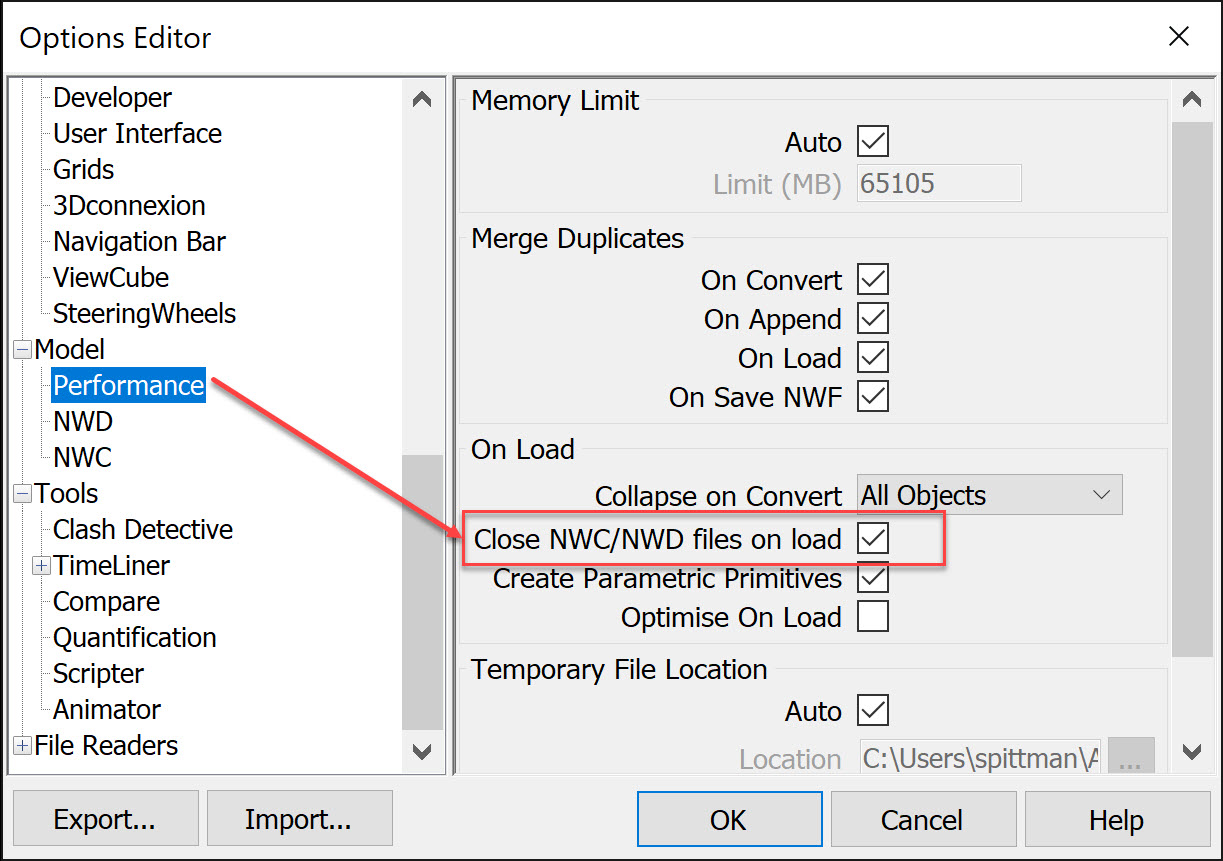1223x861 pixels.
Task: Click the OK button
Action: coord(729,820)
